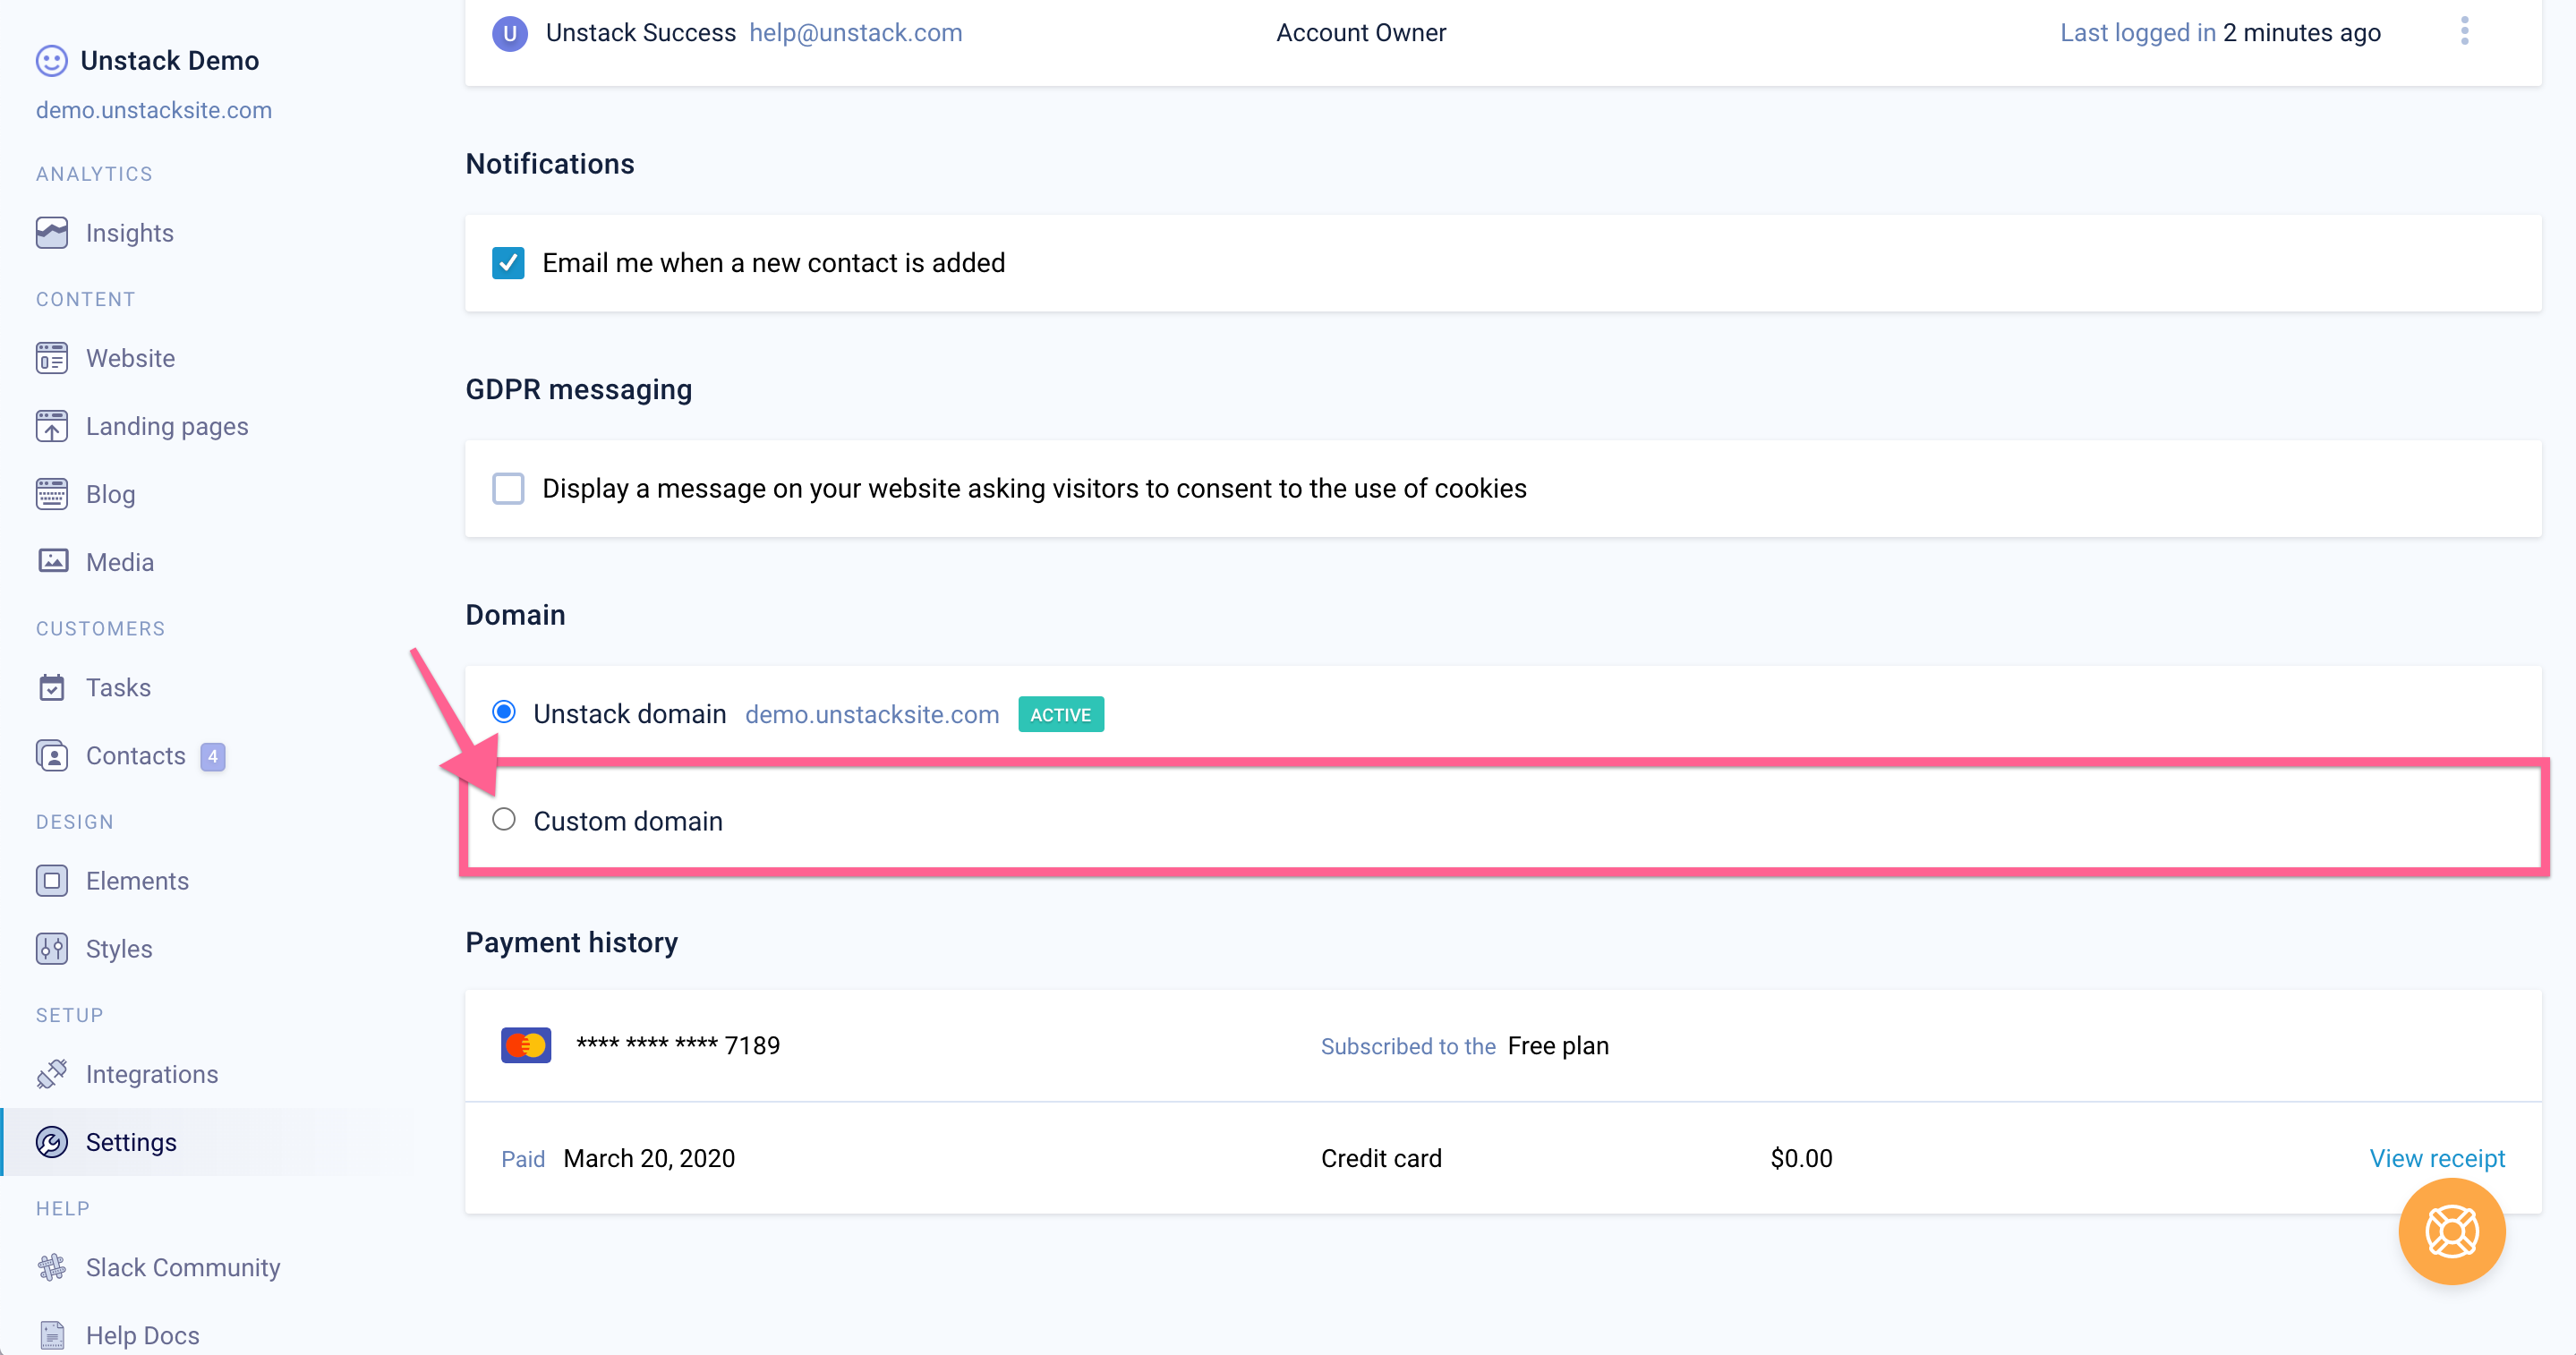Open Help Docs in the sidebar

143,1335
